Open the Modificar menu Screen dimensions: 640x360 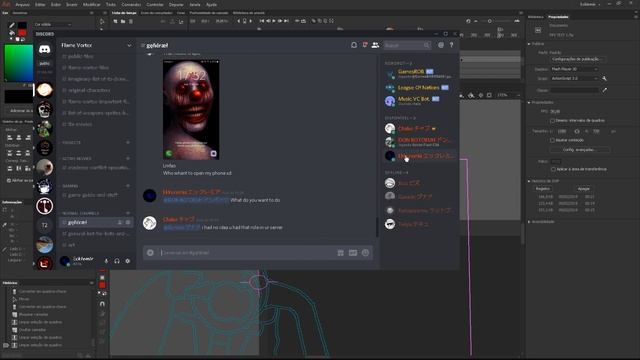tap(91, 4)
